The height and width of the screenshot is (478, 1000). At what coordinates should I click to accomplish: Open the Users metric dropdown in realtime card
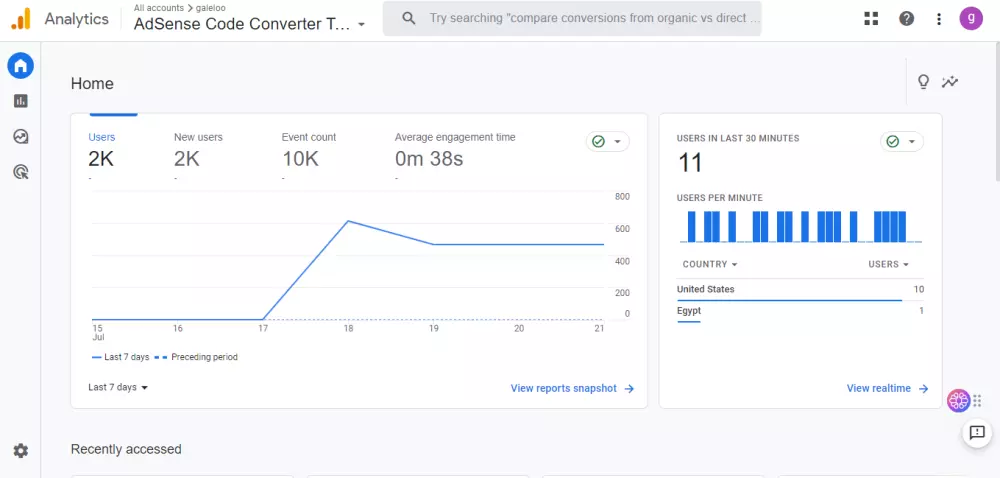[x=889, y=264]
